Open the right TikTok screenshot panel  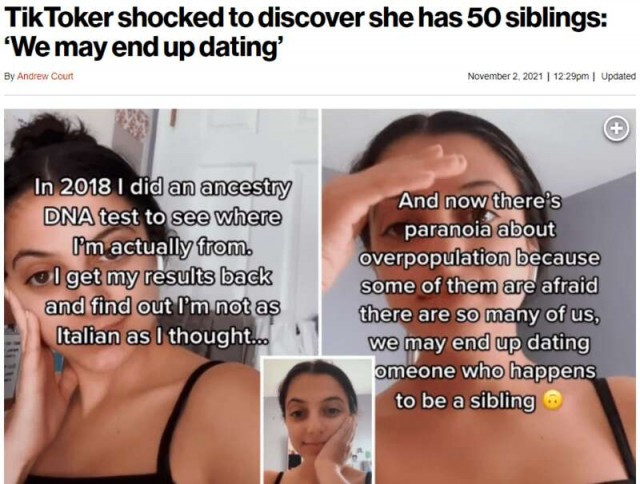coord(479,296)
